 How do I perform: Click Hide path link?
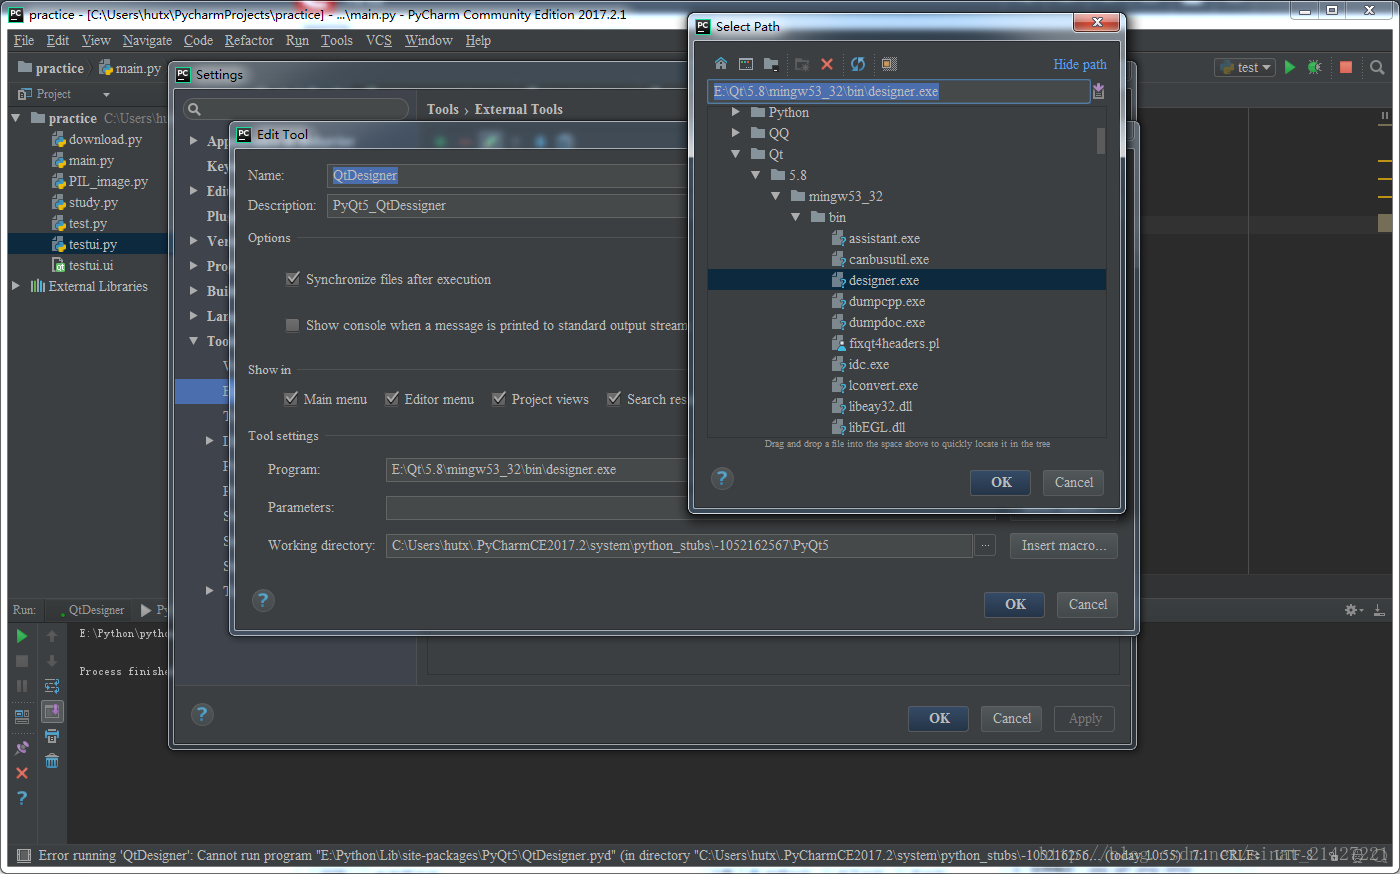1080,64
